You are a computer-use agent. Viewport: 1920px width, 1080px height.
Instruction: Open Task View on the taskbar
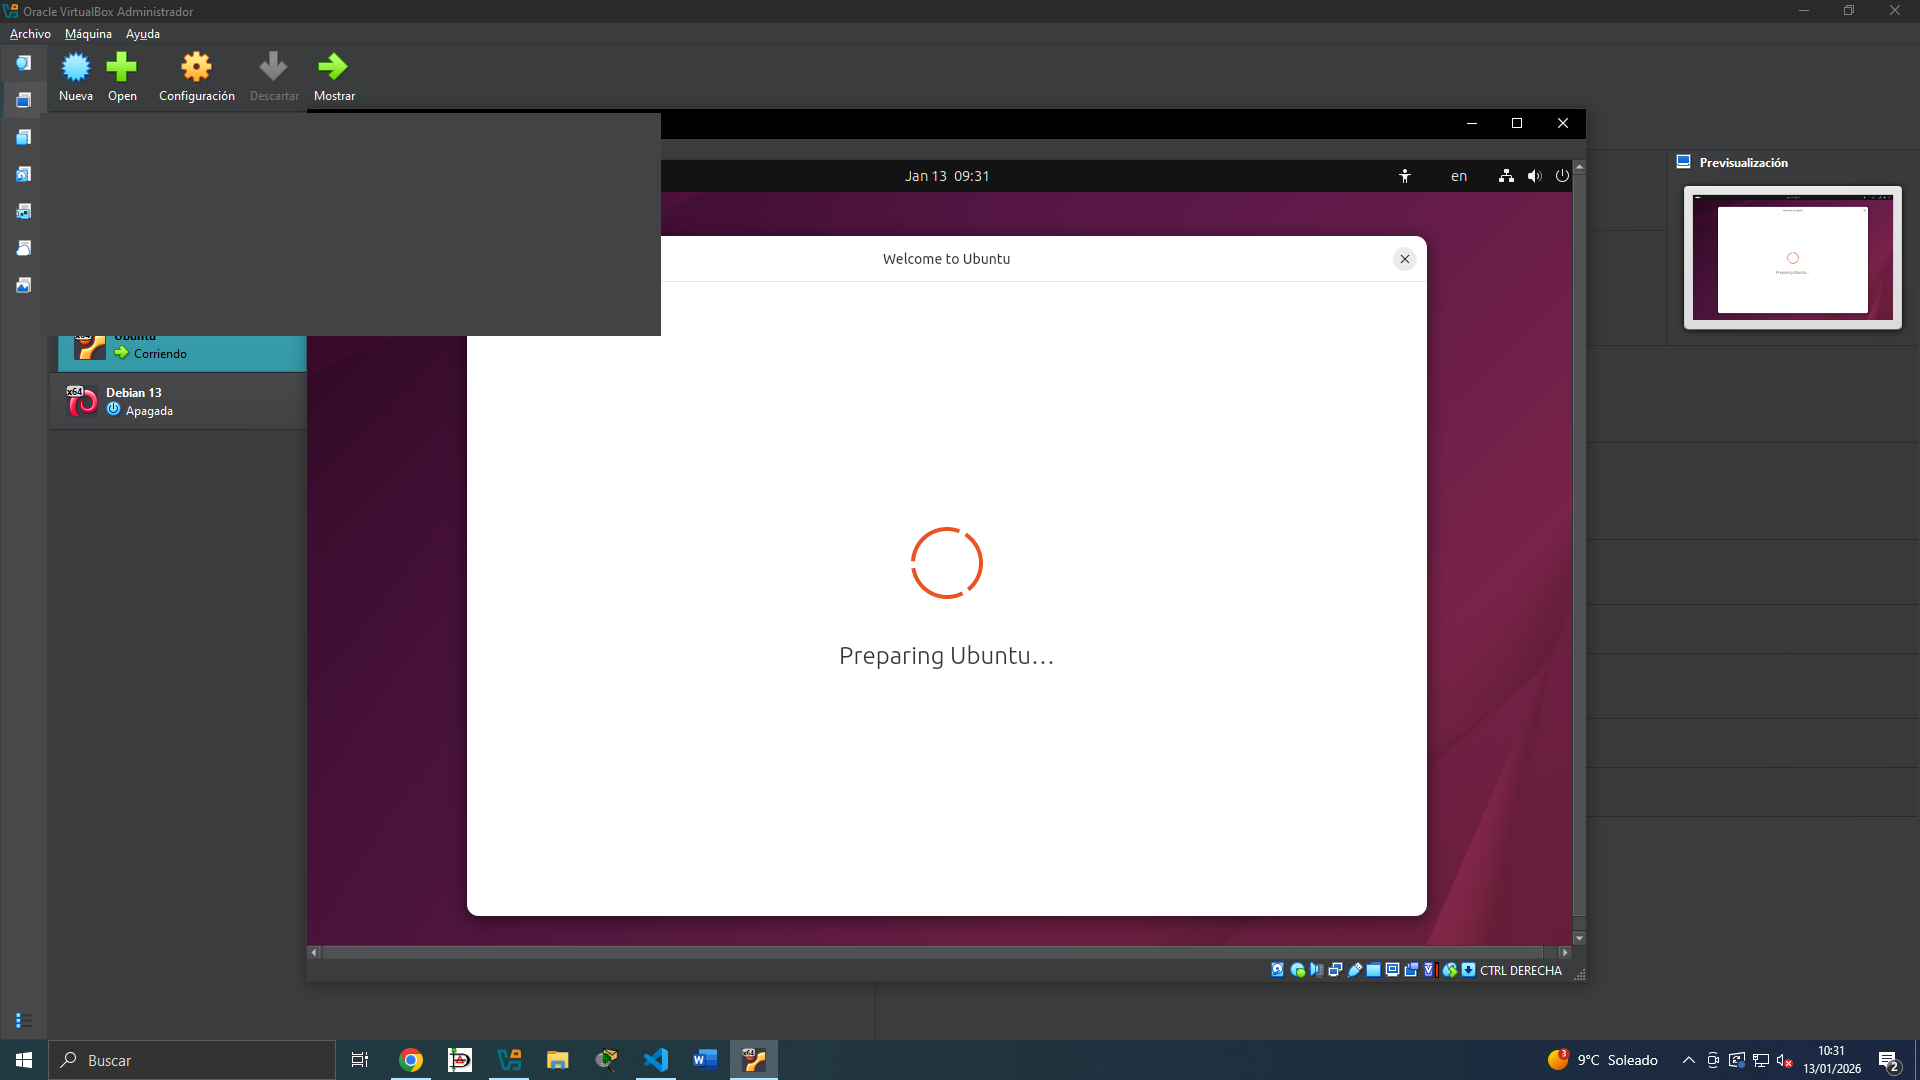click(x=360, y=1060)
